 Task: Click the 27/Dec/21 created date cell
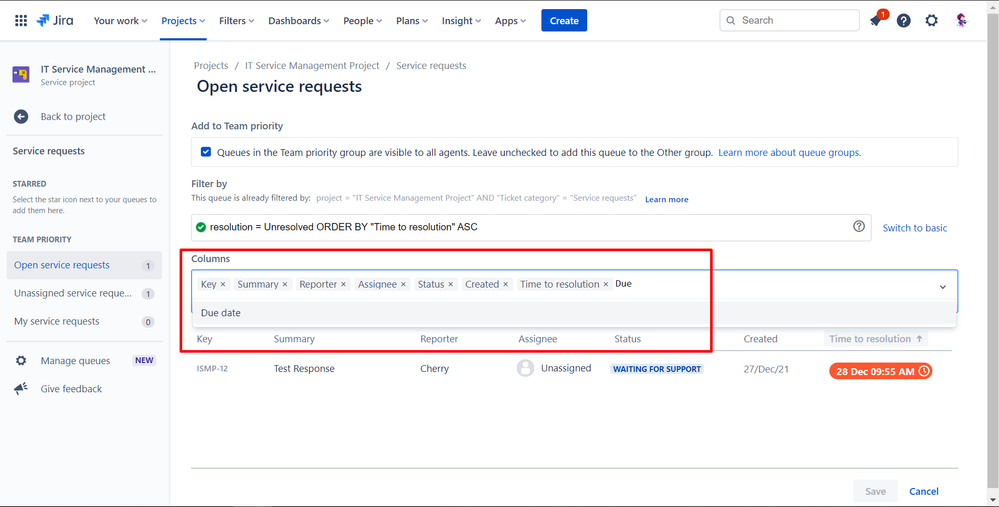click(x=766, y=369)
